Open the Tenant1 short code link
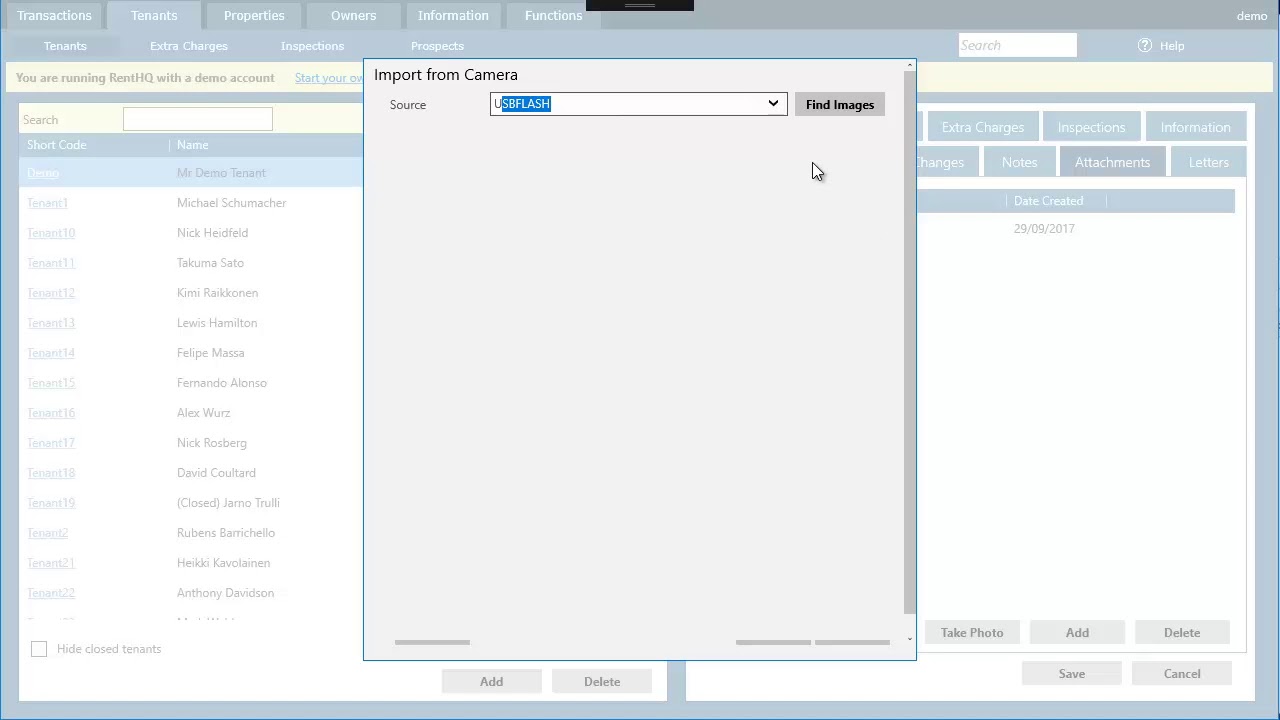Viewport: 1280px width, 720px height. click(x=47, y=203)
